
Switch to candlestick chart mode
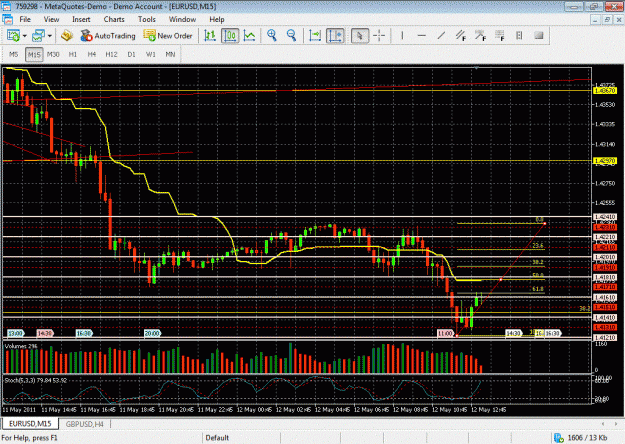coord(230,36)
